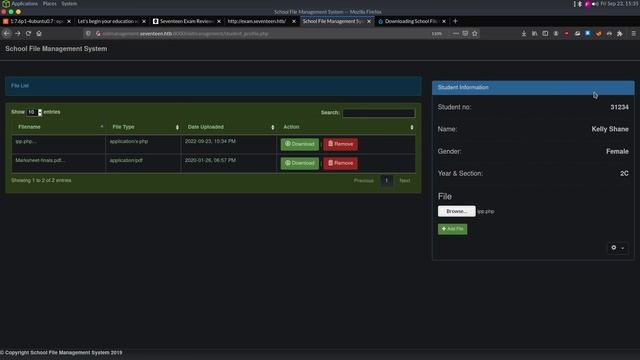Open the Firefox account icon
The image size is (640, 360).
coord(556,33)
